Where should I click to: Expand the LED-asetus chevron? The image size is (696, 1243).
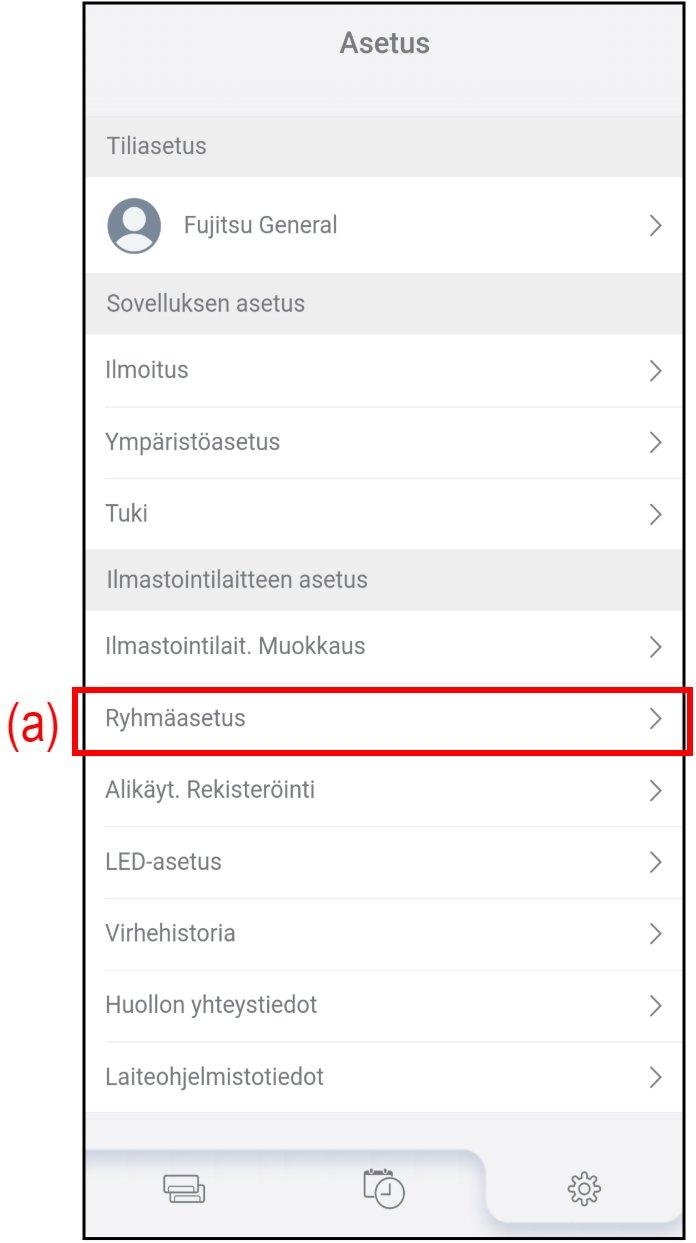pos(656,862)
